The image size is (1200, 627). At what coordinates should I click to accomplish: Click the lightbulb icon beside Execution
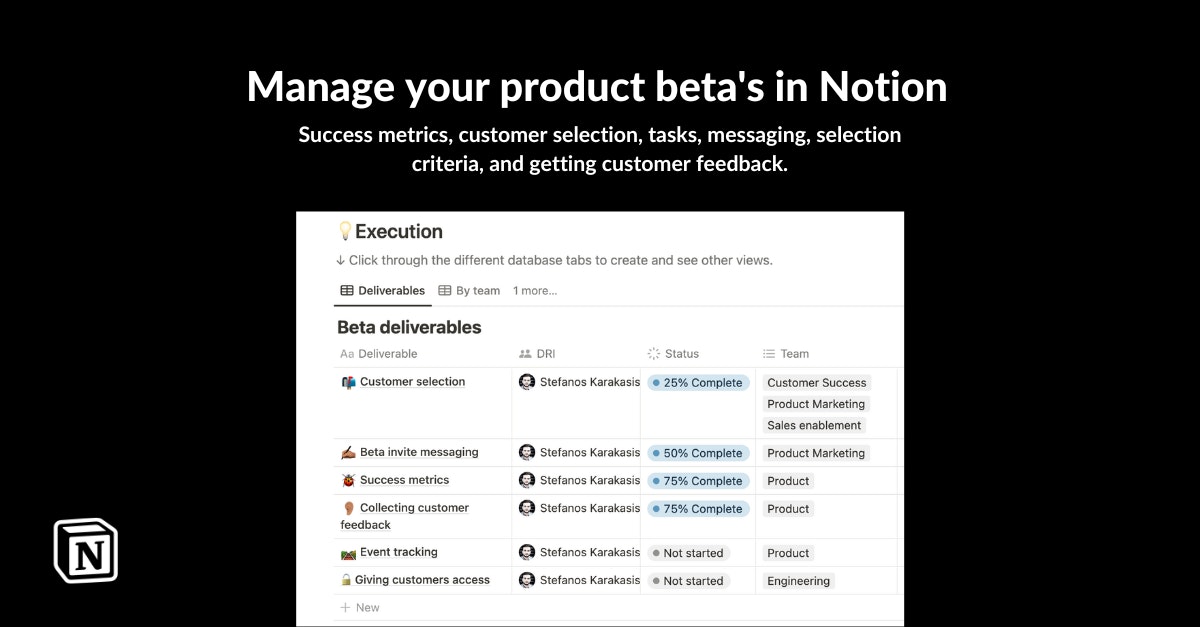click(x=345, y=231)
